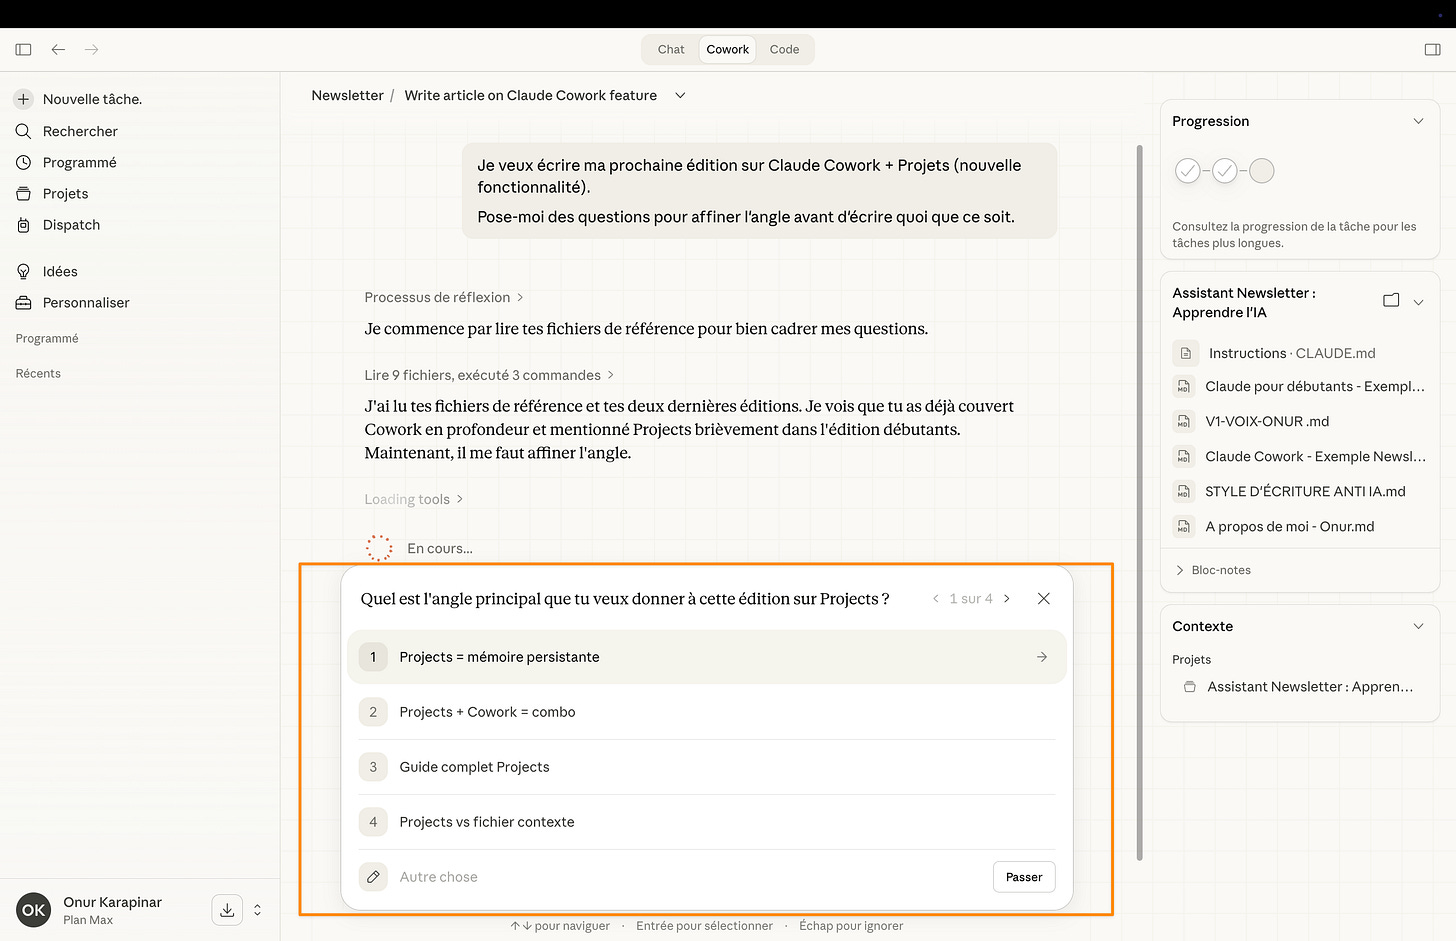
Task: Choose option 'Guide complet Projects'
Action: (x=707, y=767)
